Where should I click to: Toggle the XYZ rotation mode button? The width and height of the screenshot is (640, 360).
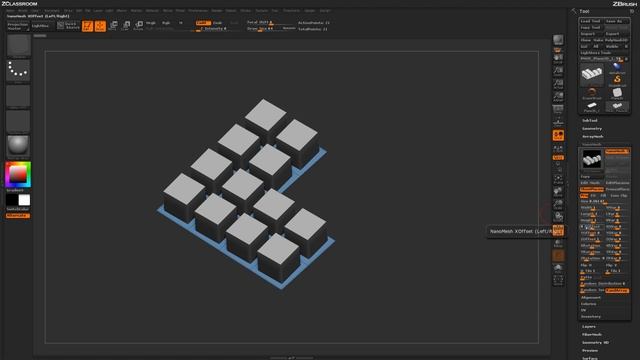point(558,158)
